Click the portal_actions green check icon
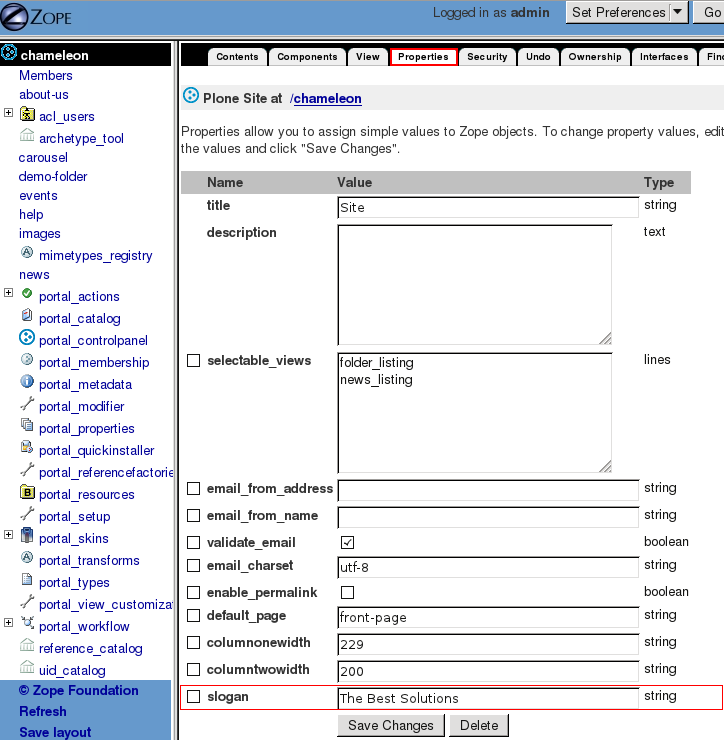724x740 pixels. click(27, 294)
